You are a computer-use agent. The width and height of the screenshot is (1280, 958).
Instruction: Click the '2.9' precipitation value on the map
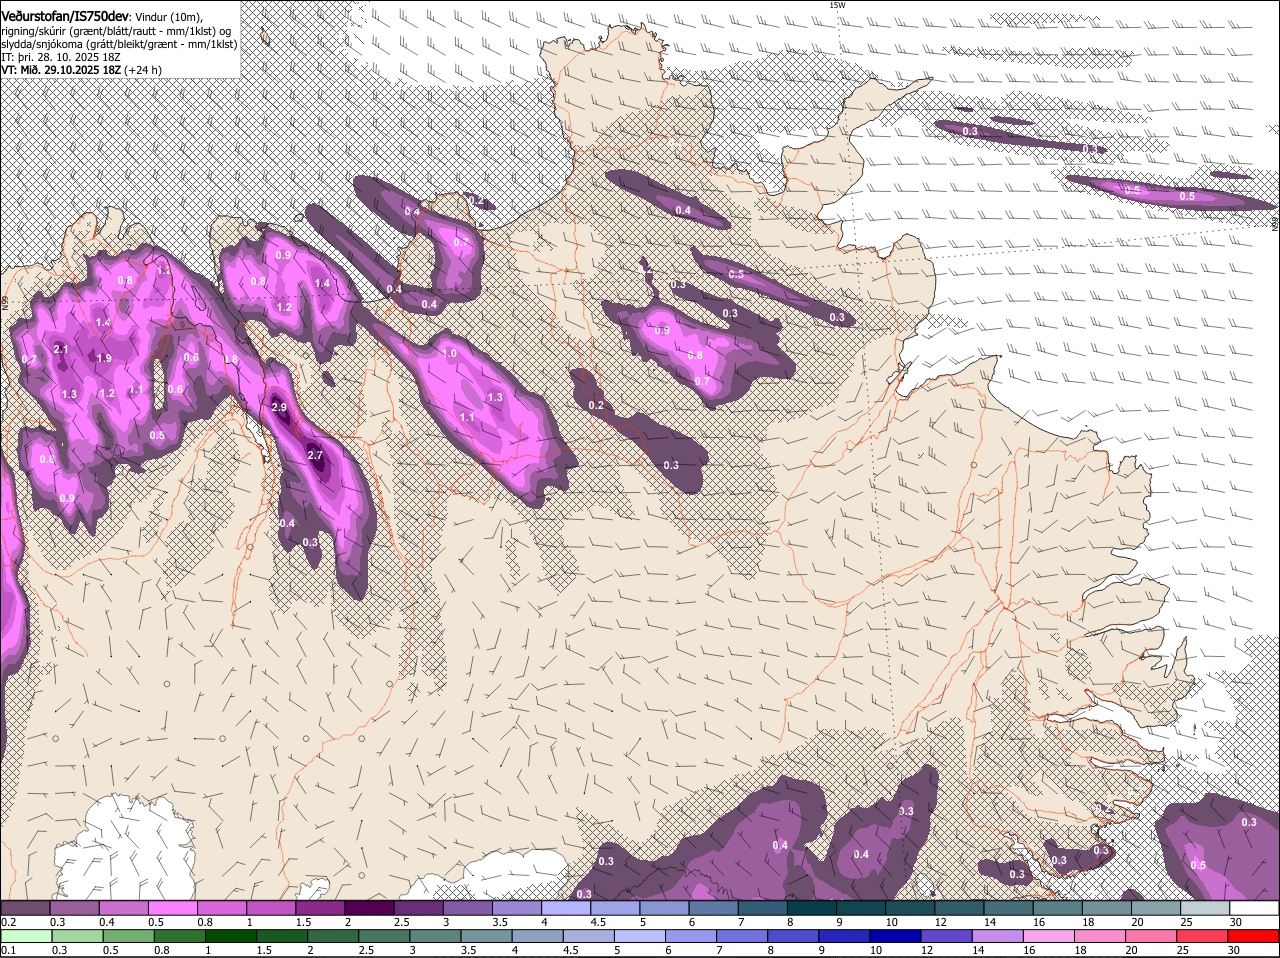[x=279, y=407]
